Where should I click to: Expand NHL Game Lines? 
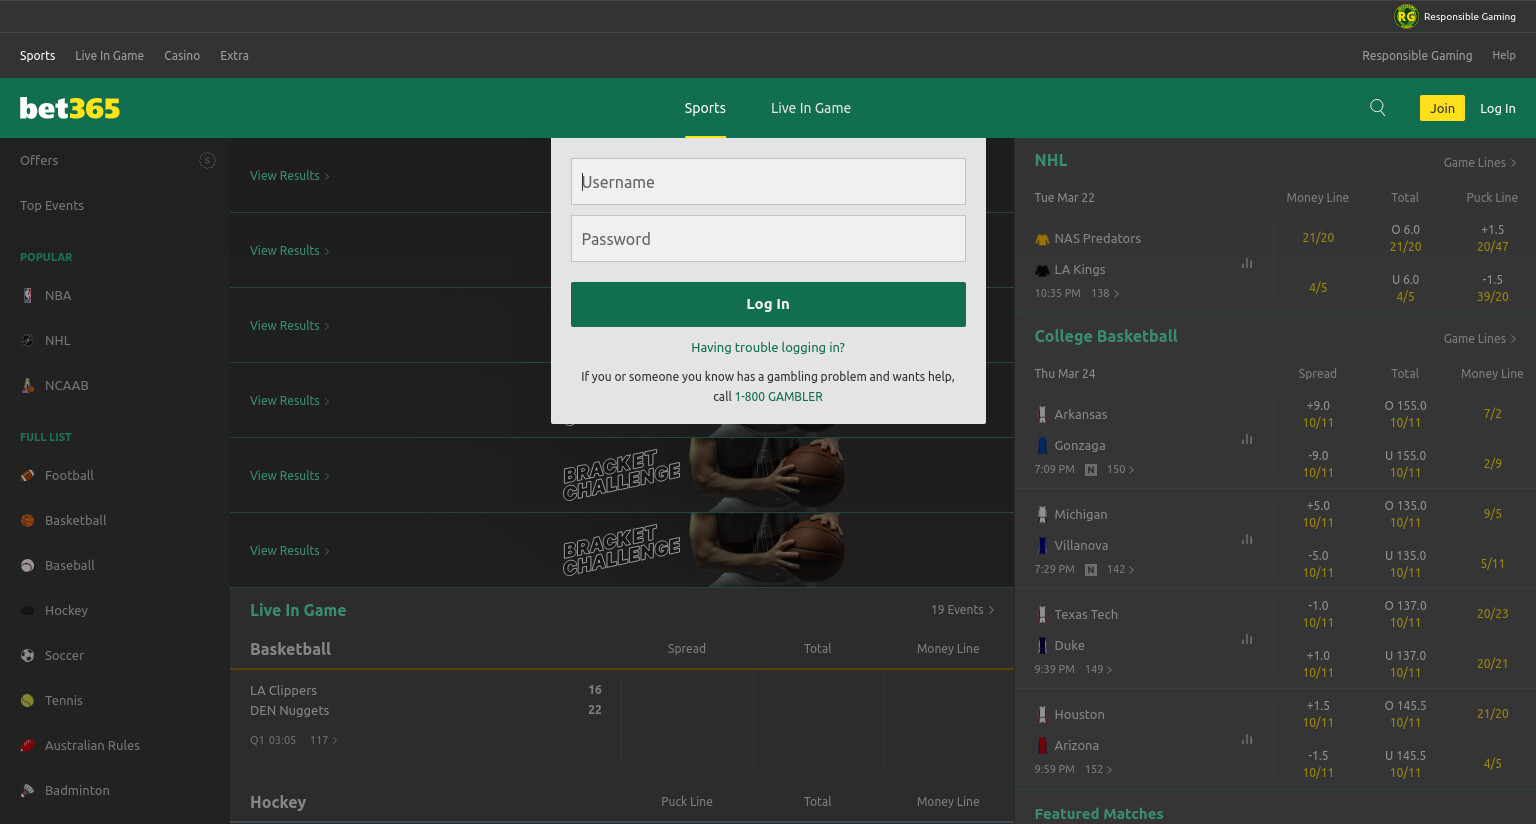click(1480, 162)
